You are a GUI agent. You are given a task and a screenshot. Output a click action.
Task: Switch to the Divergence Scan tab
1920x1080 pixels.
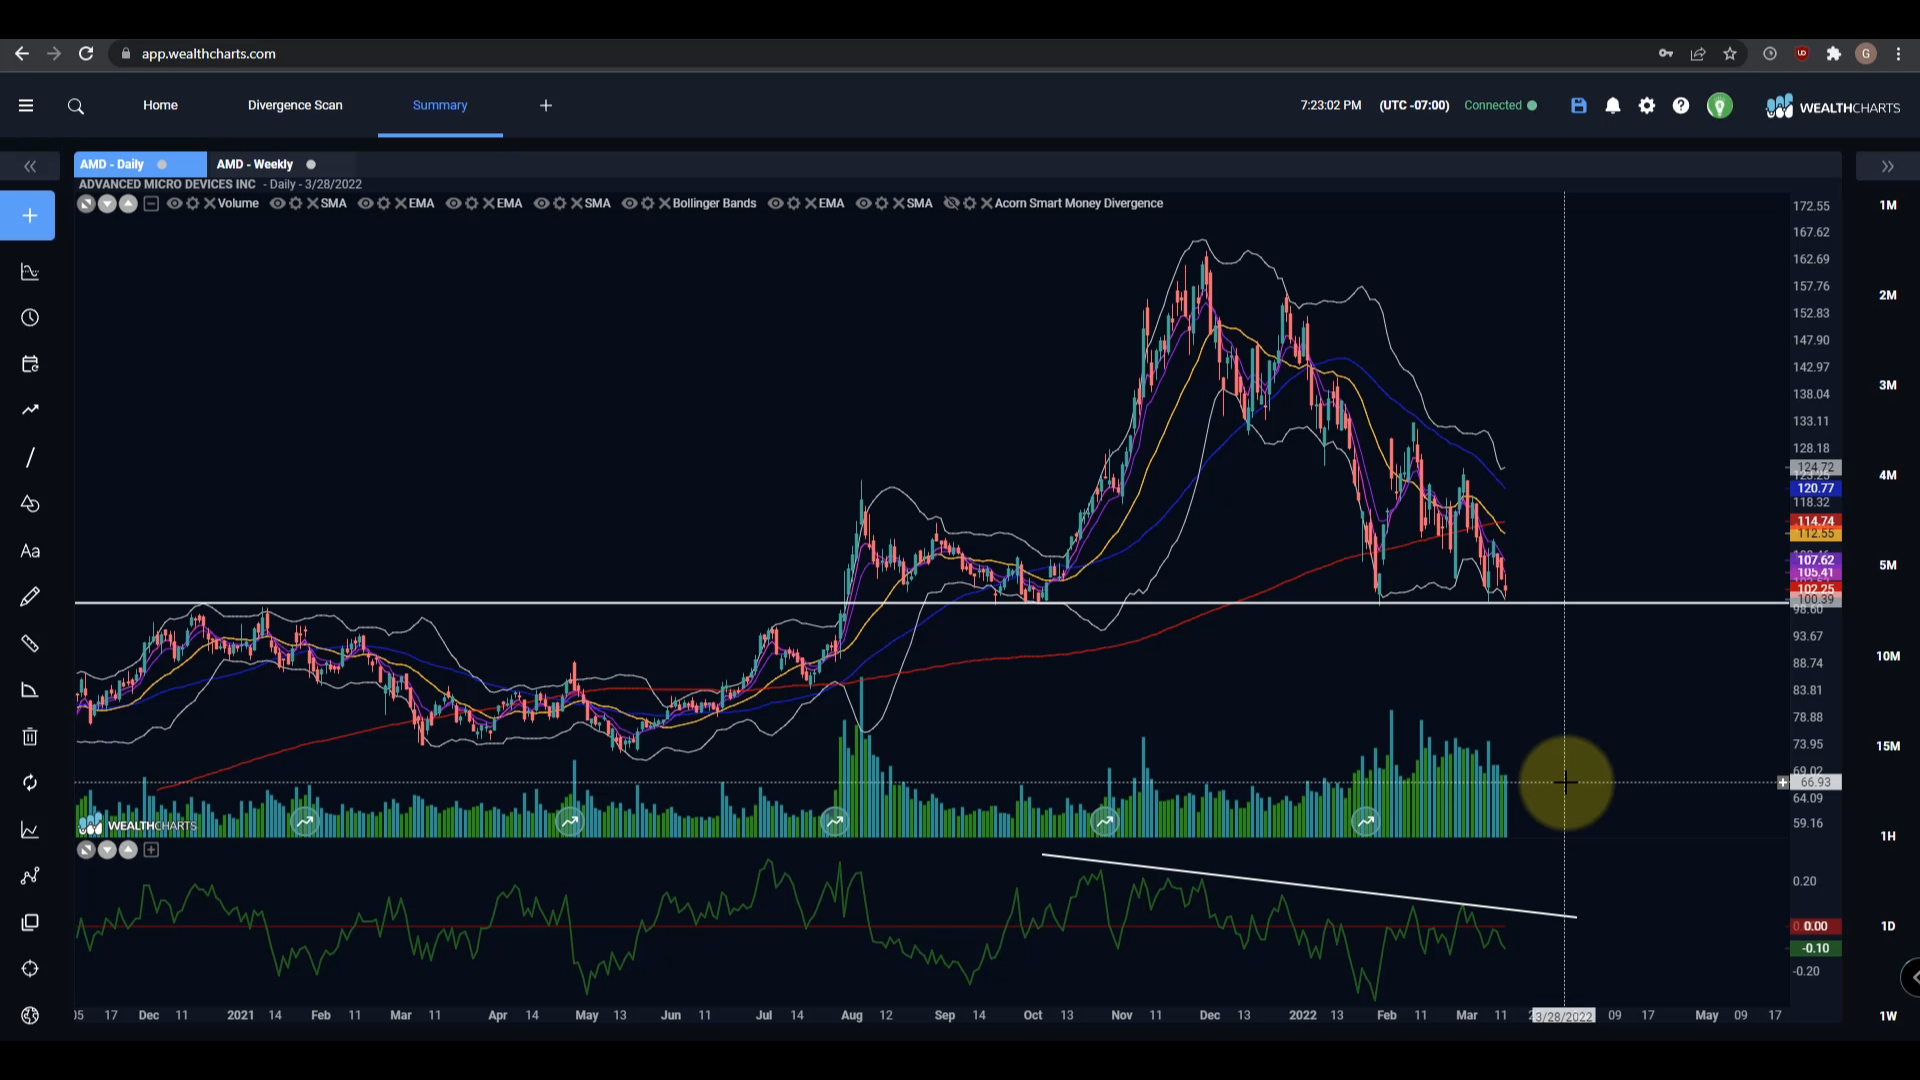295,105
